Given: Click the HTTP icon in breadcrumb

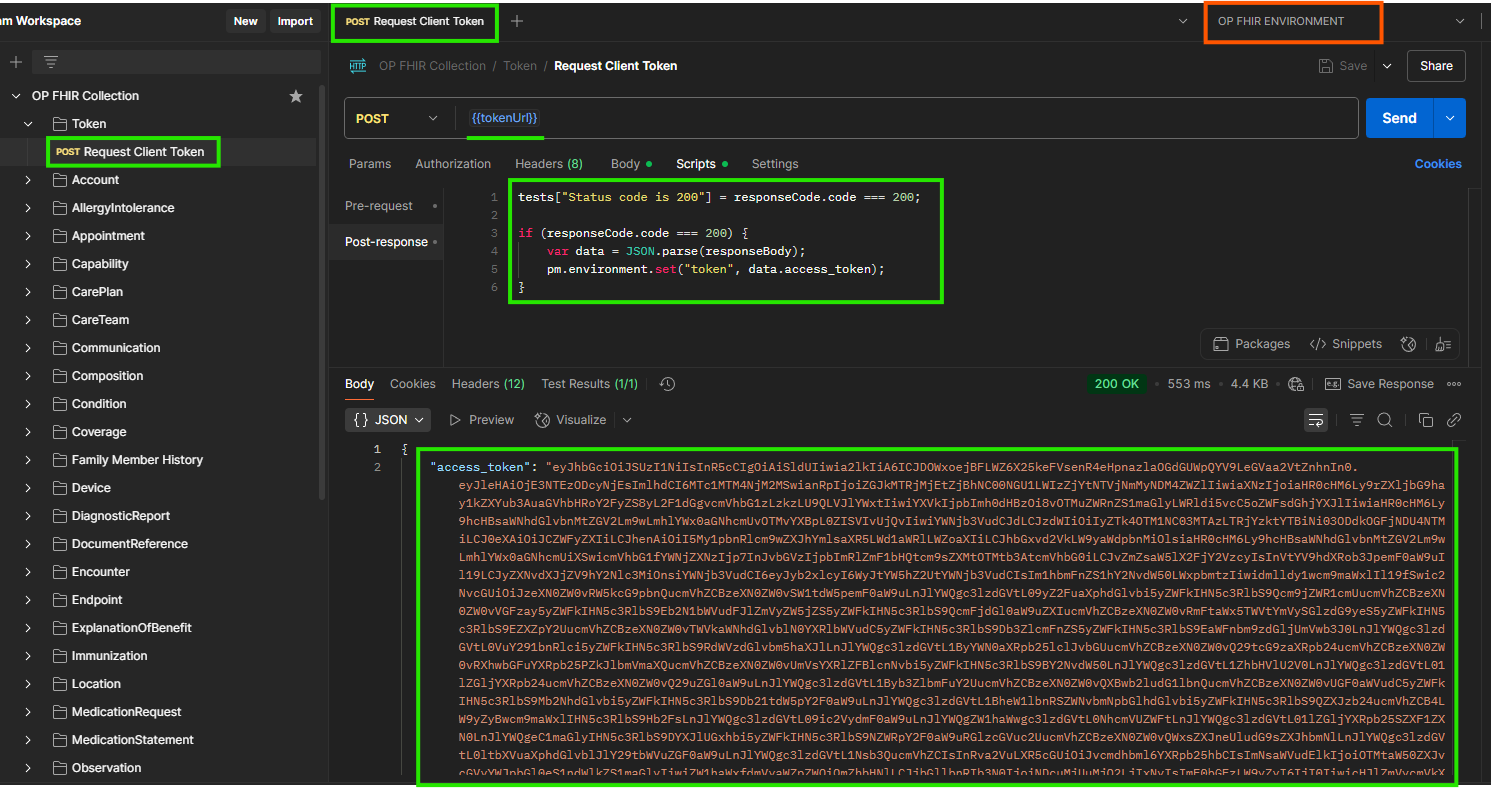Looking at the screenshot, I should [x=358, y=66].
